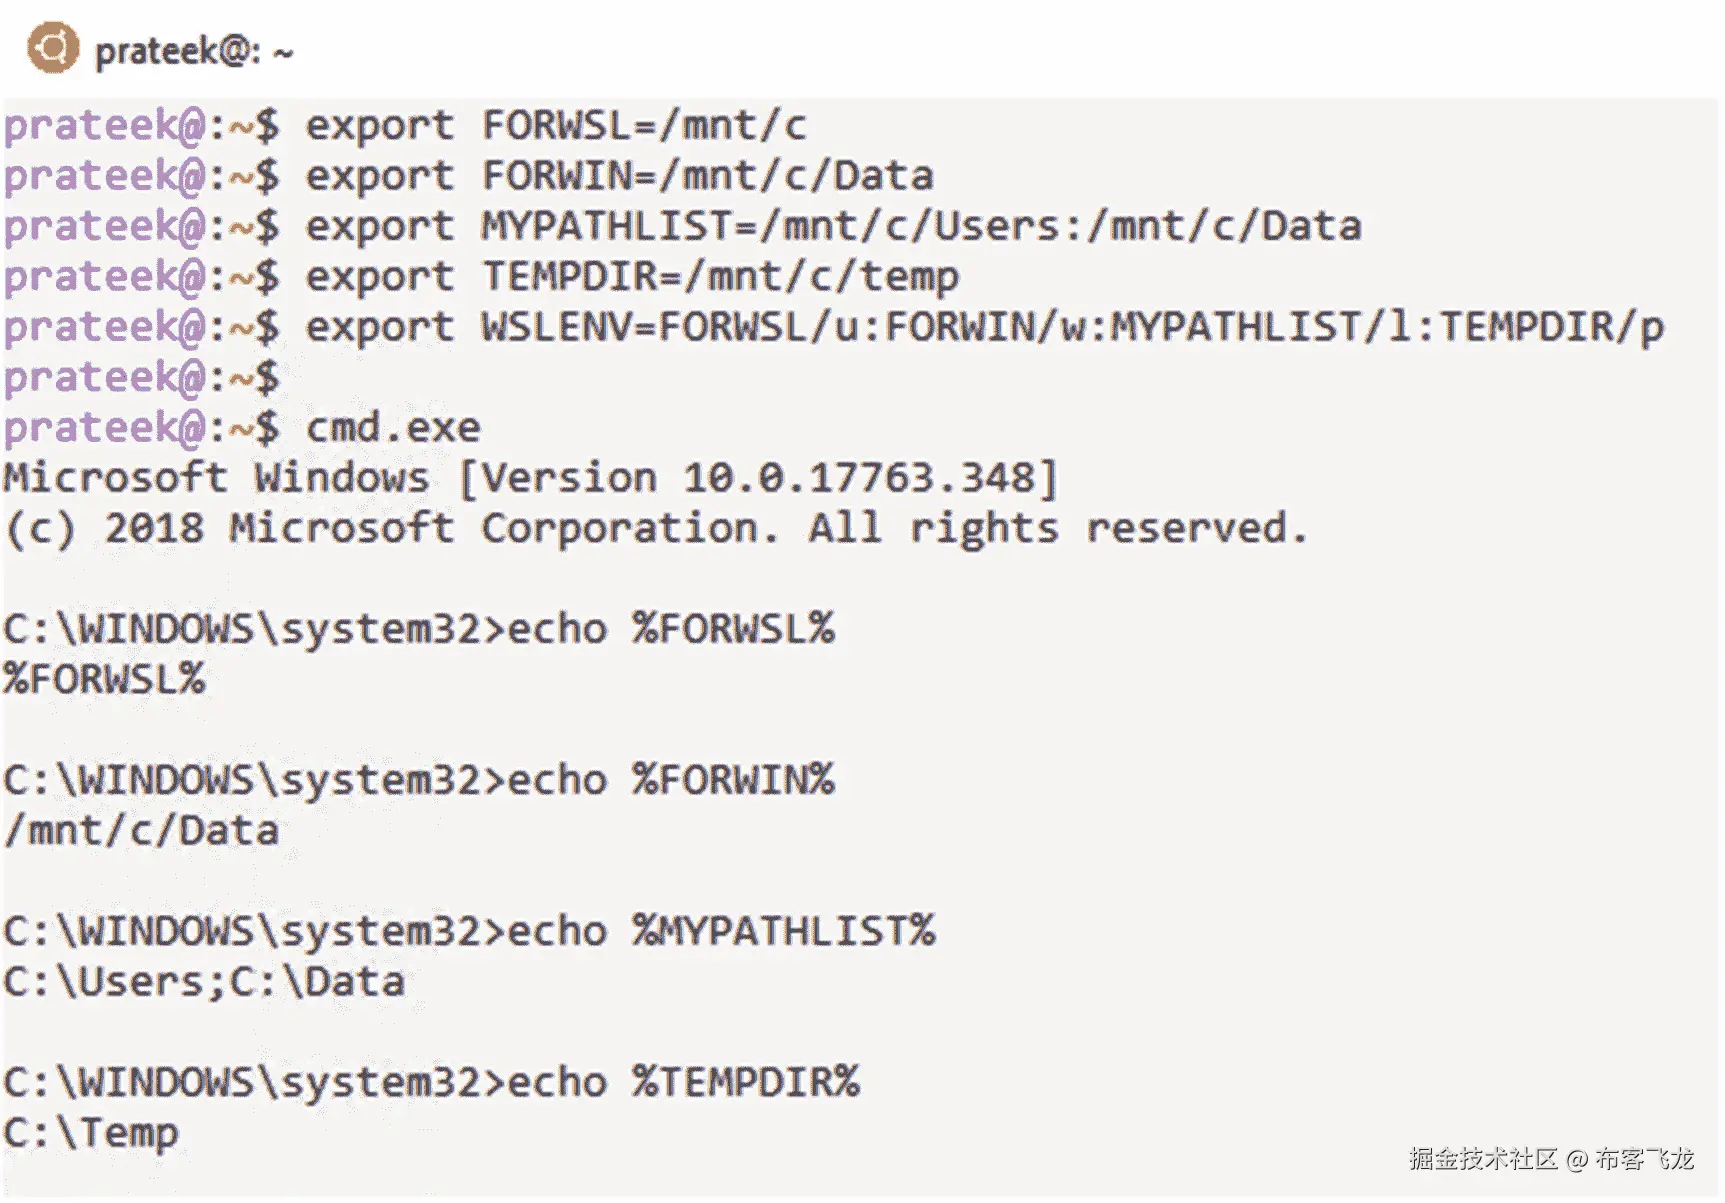Image resolution: width=1725 pixels, height=1203 pixels.
Task: Click the "export FORWIN=/mnt/c/Data" command line
Action: click(618, 177)
